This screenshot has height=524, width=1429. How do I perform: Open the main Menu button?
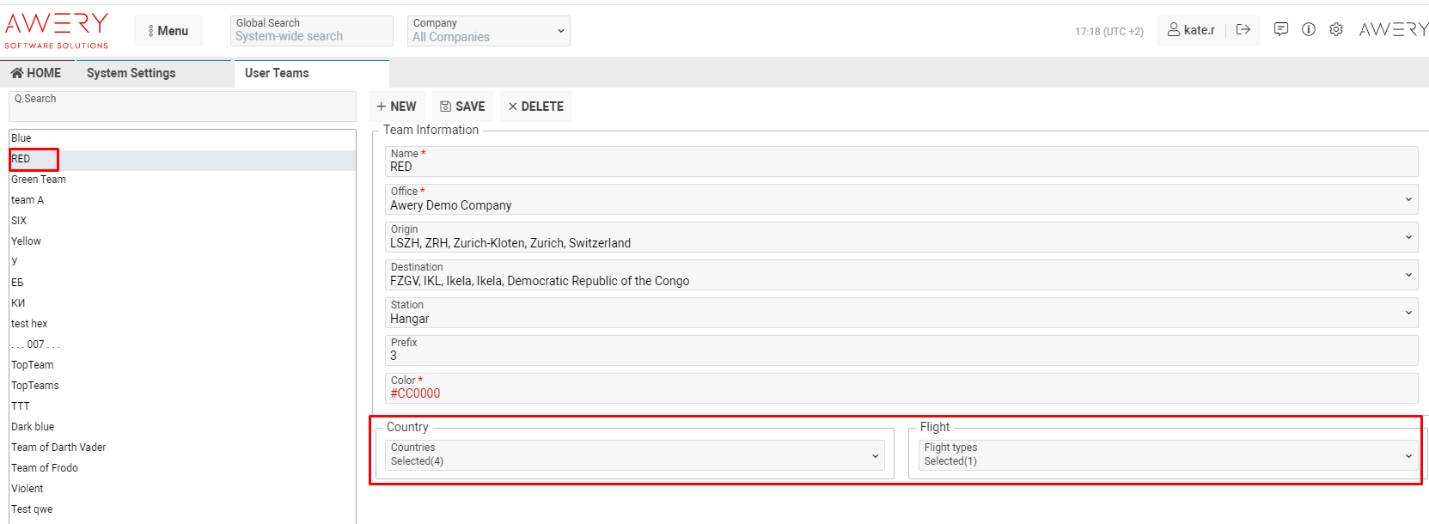pyautogui.click(x=168, y=31)
